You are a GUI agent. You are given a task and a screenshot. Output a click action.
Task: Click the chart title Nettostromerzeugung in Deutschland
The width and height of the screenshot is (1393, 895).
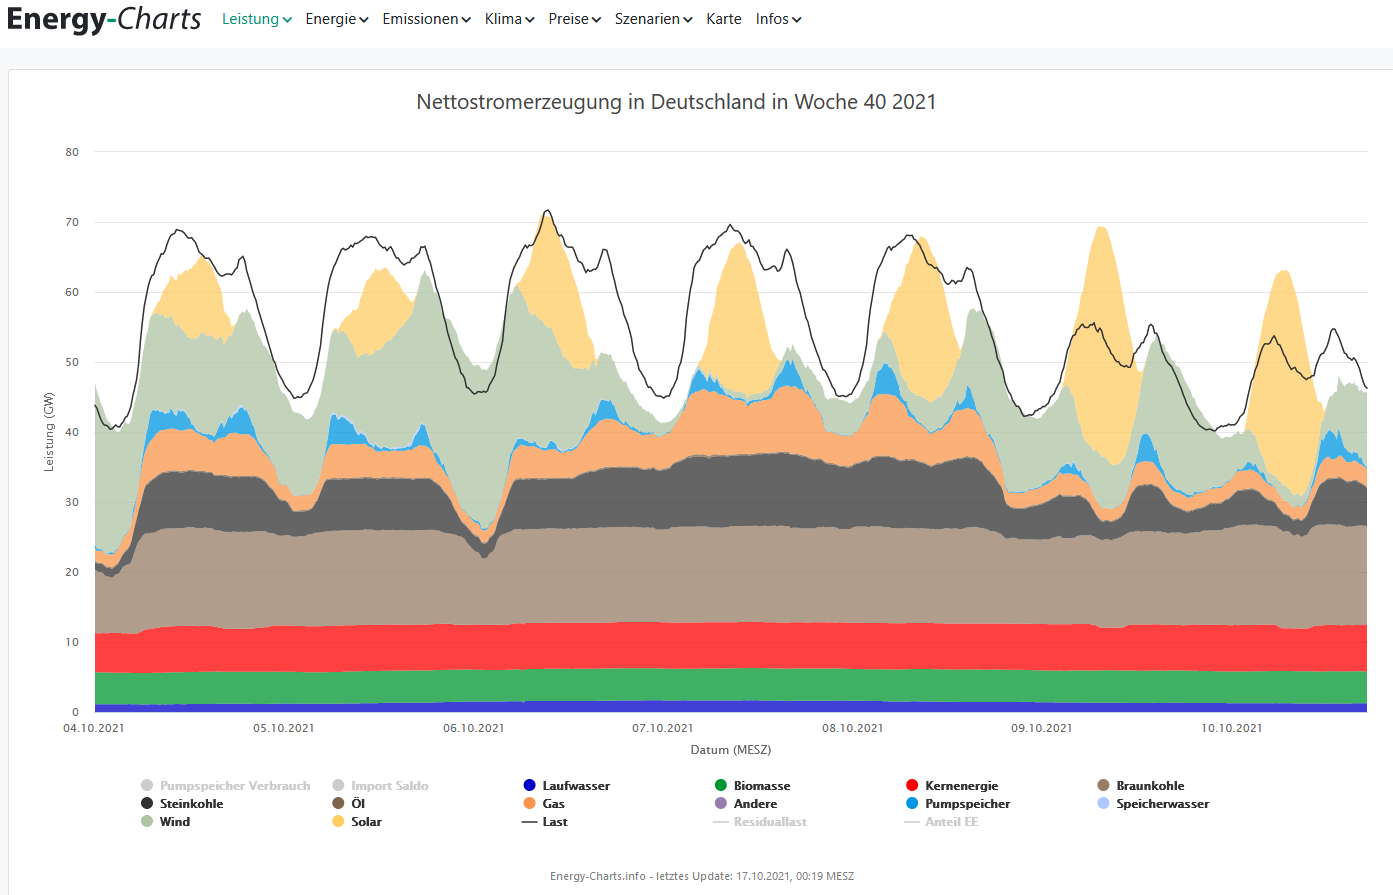pyautogui.click(x=676, y=102)
